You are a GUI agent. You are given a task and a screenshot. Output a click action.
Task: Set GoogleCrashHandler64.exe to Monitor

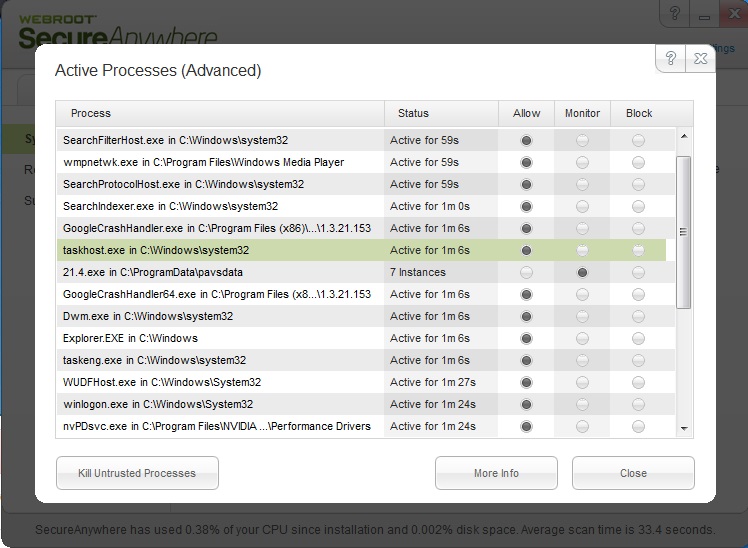click(x=582, y=294)
